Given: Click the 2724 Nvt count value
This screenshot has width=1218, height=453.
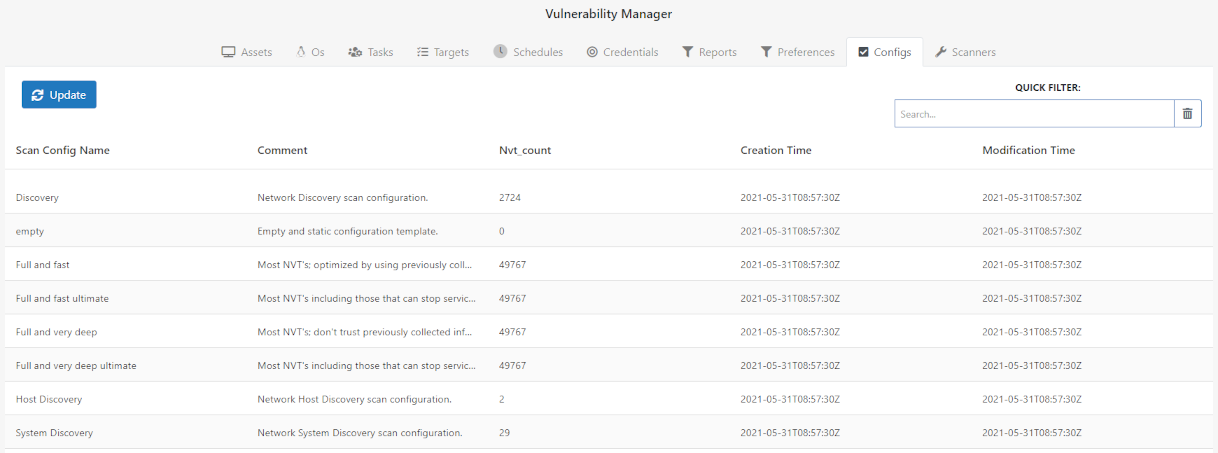Looking at the screenshot, I should pyautogui.click(x=510, y=197).
